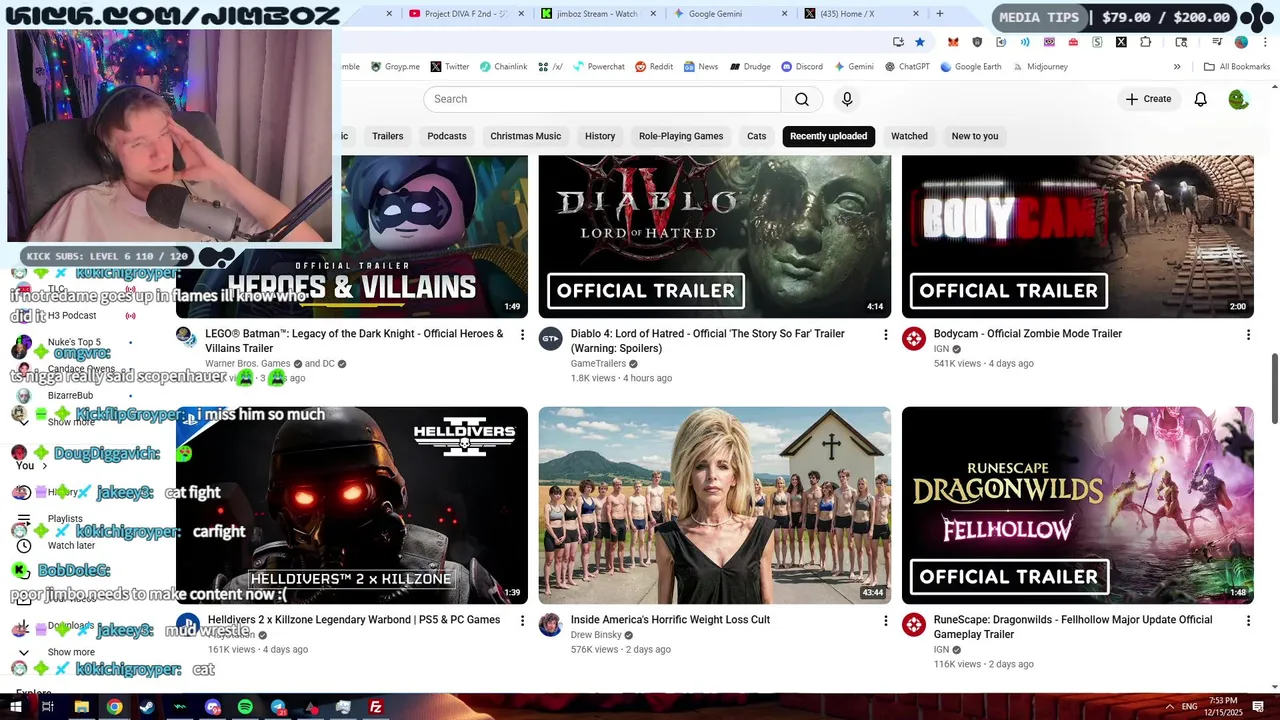
Task: Click the page vertical scrollbar thumb
Action: 1274,389
